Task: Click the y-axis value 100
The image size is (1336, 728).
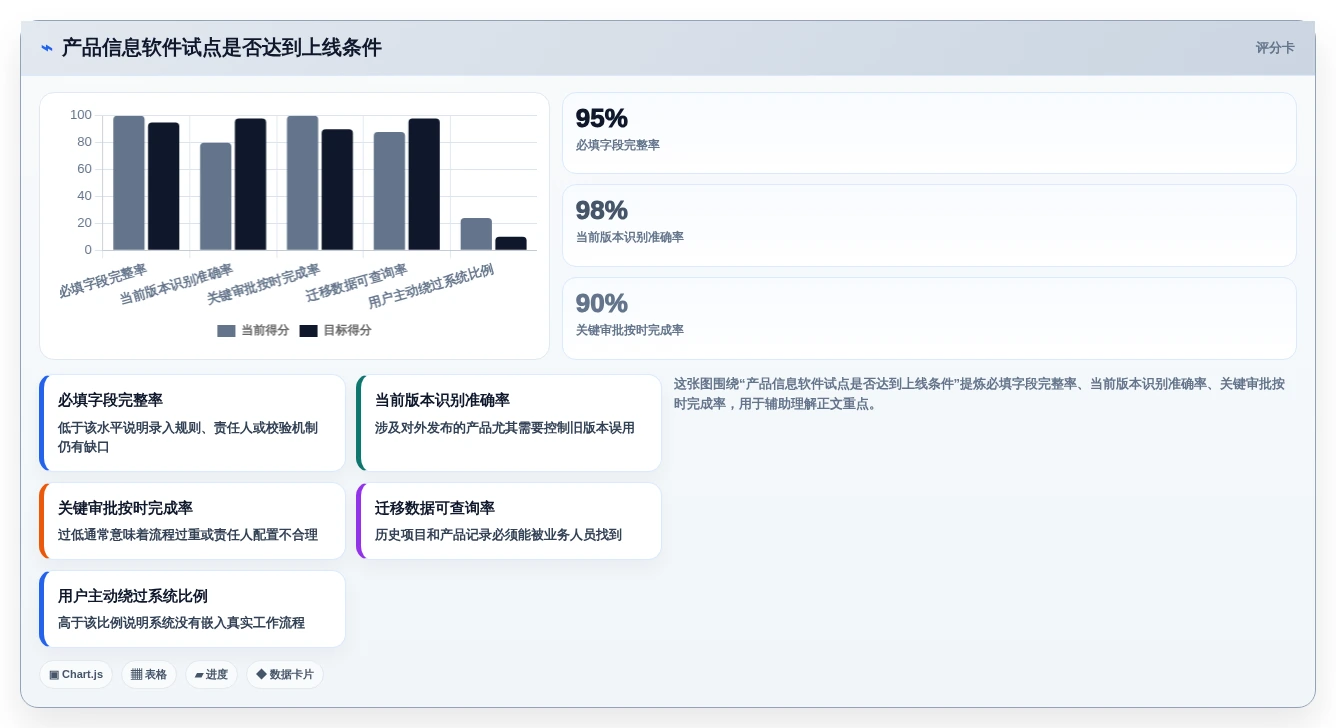Action: coord(80,115)
